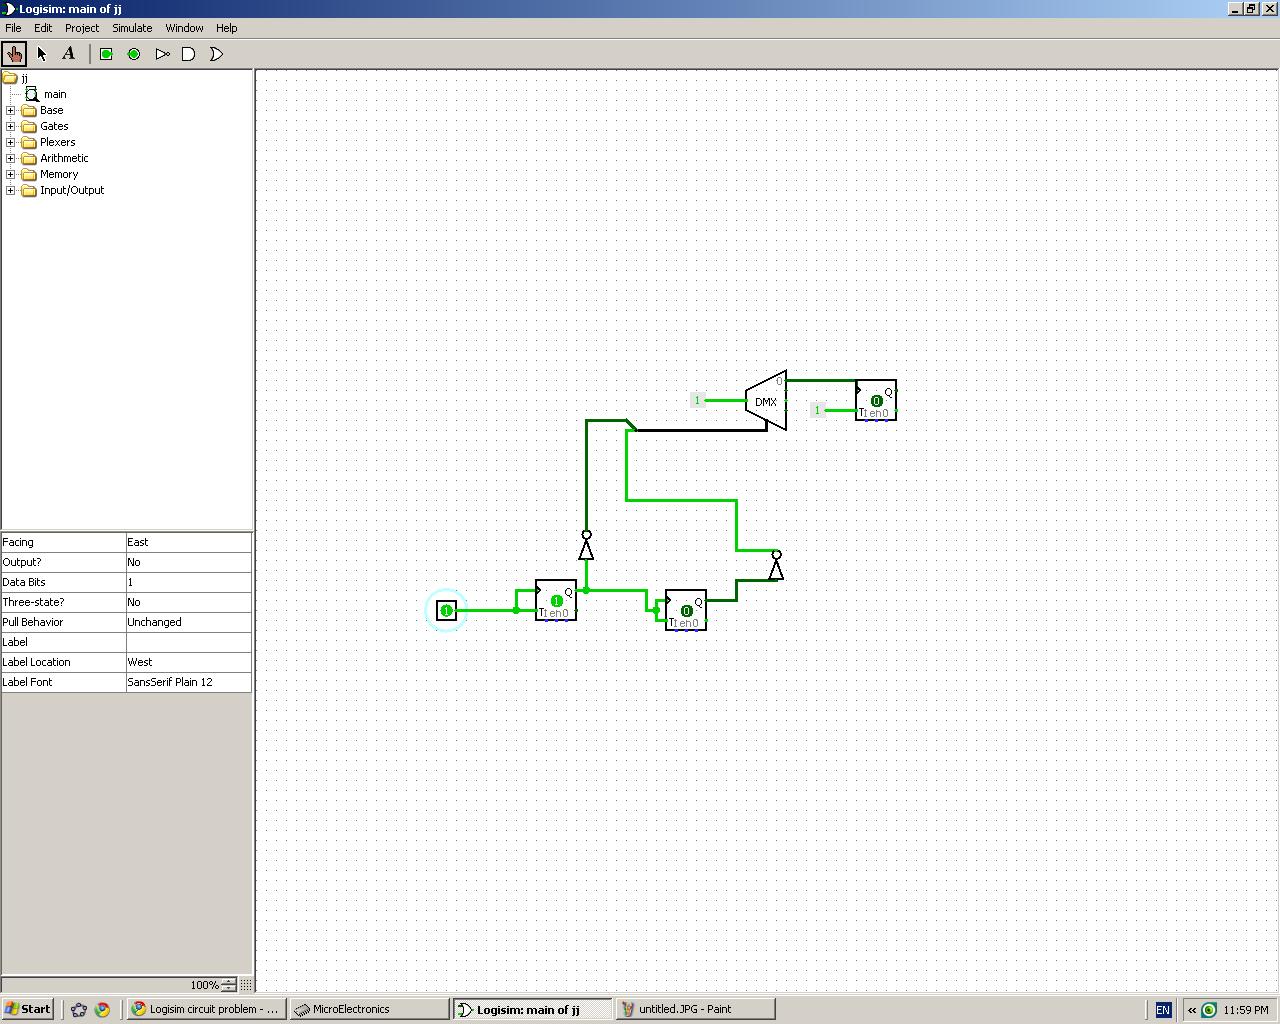This screenshot has height=1024, width=1280.
Task: Click the NOT gate right of second flip-flop
Action: 776,566
